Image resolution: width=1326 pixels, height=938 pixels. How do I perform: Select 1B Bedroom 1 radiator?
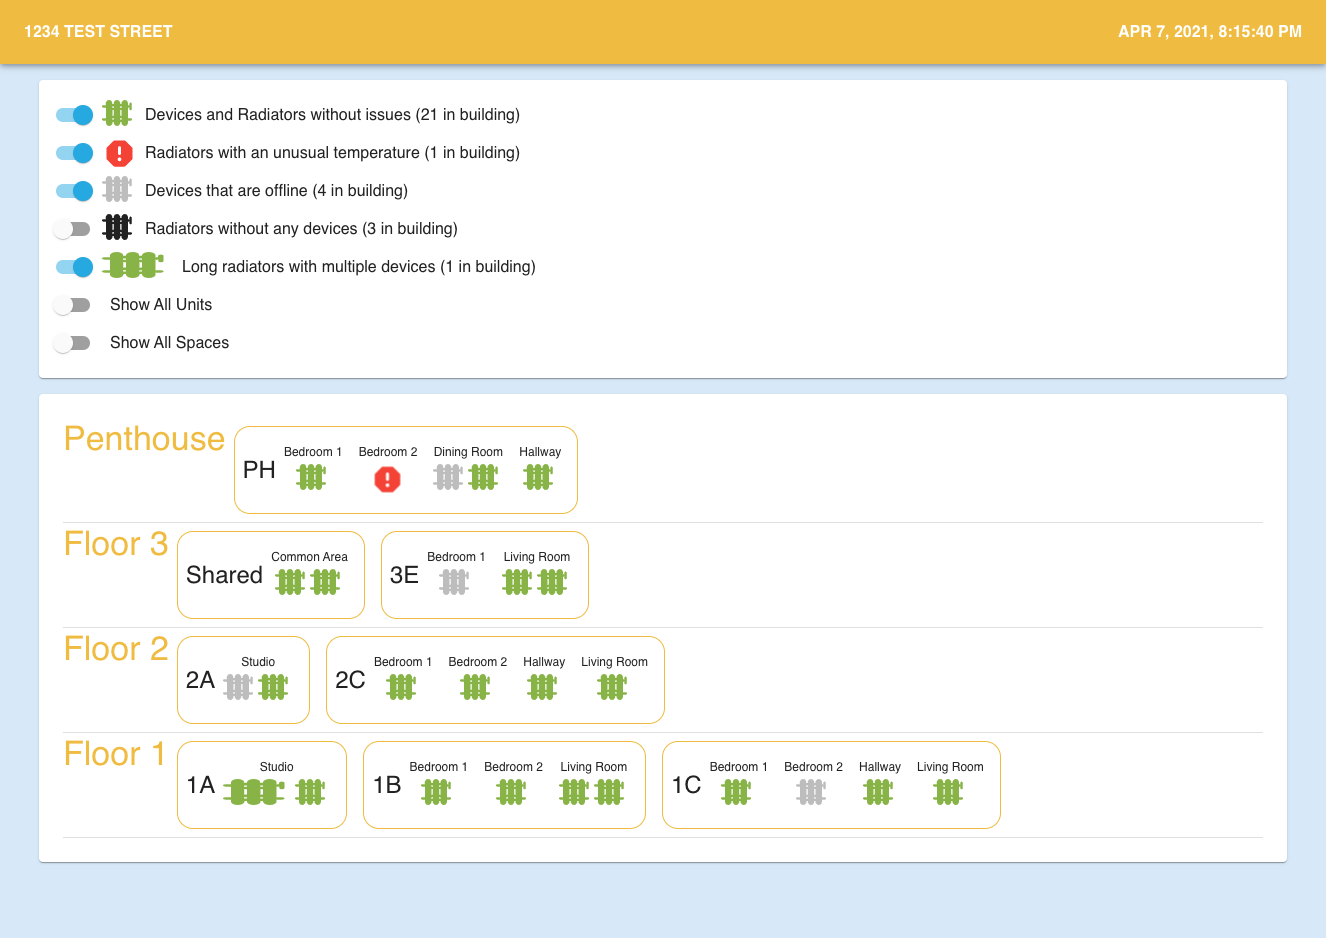click(436, 792)
